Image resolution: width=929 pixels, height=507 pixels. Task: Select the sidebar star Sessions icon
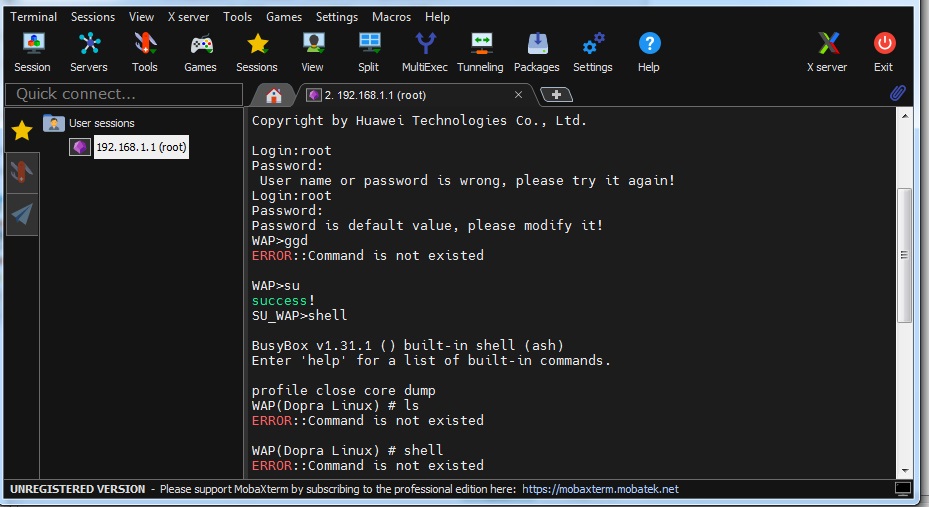pos(22,130)
